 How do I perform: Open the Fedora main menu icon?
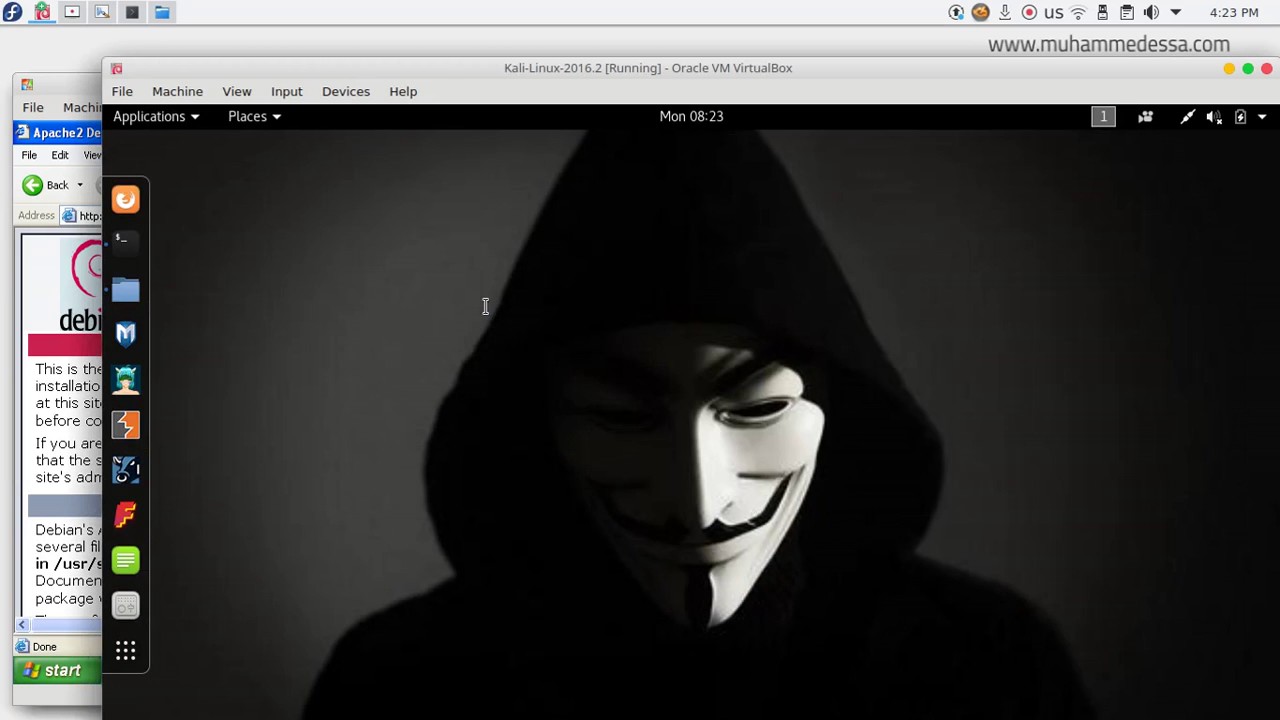pos(12,12)
